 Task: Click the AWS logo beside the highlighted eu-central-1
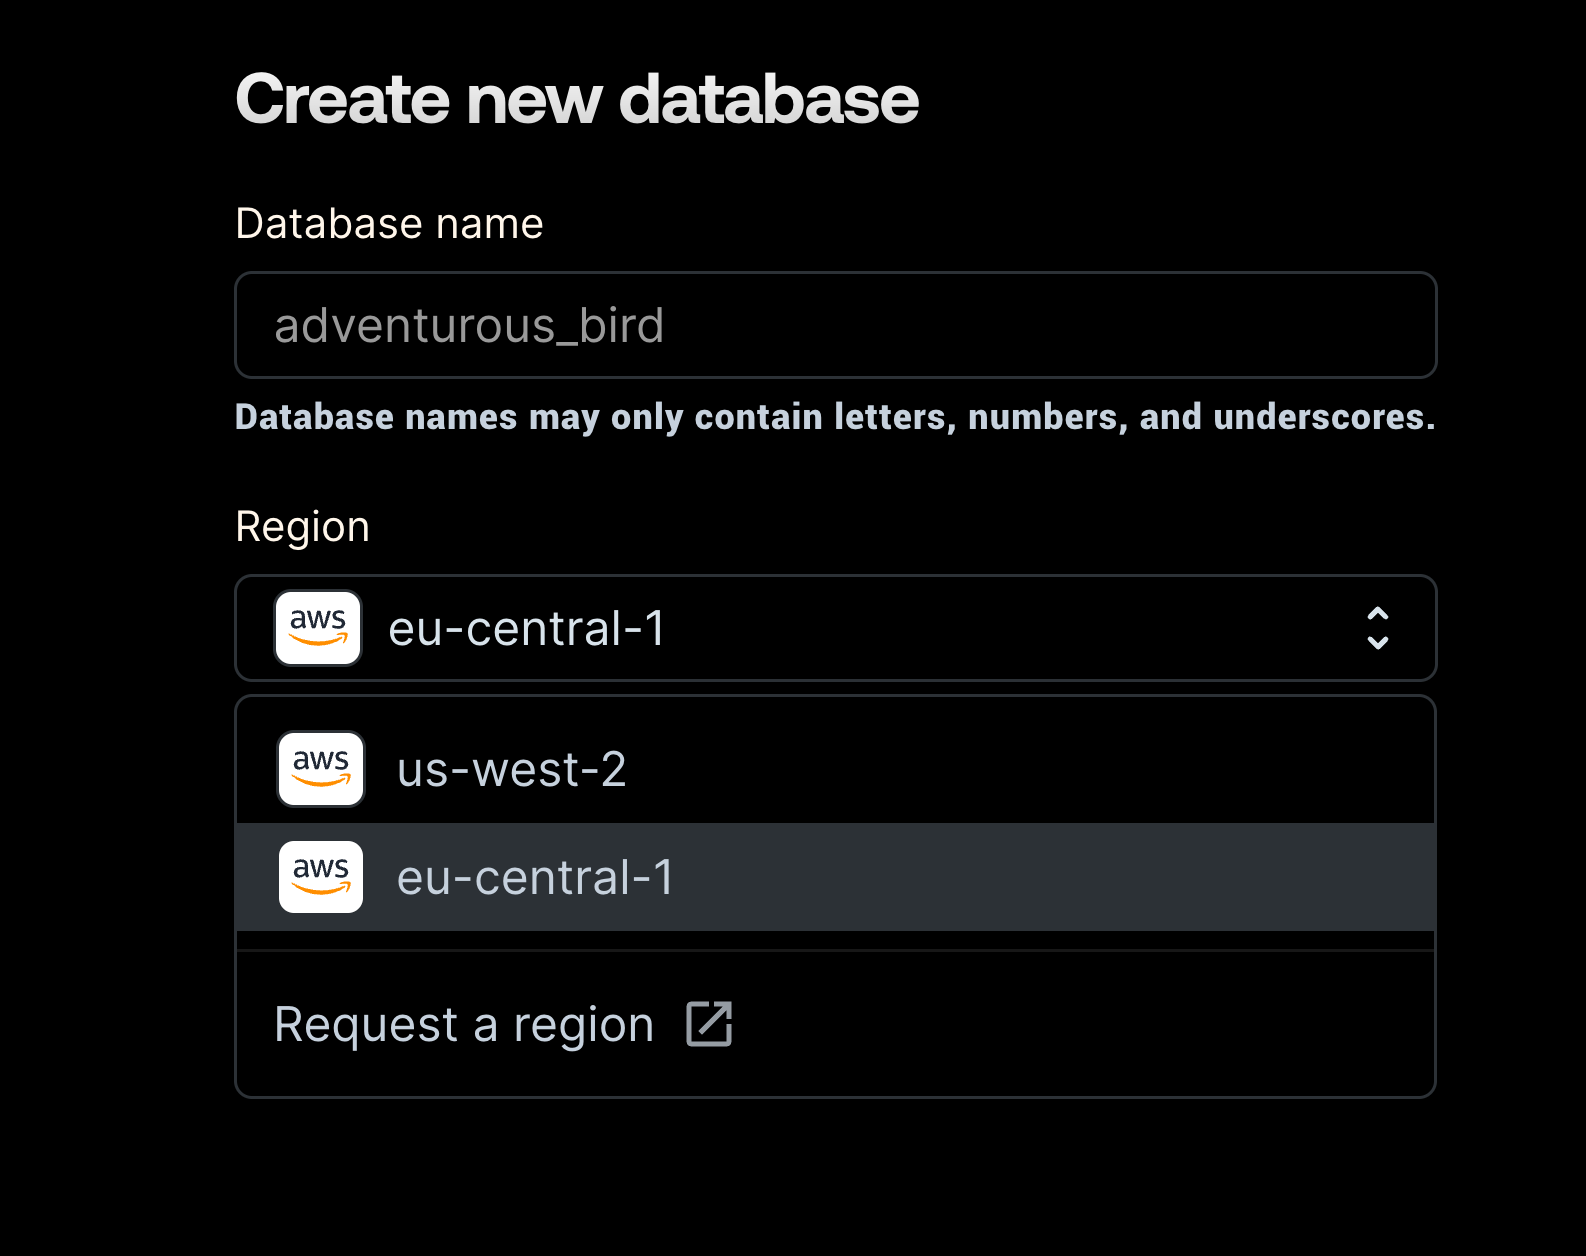pos(321,877)
